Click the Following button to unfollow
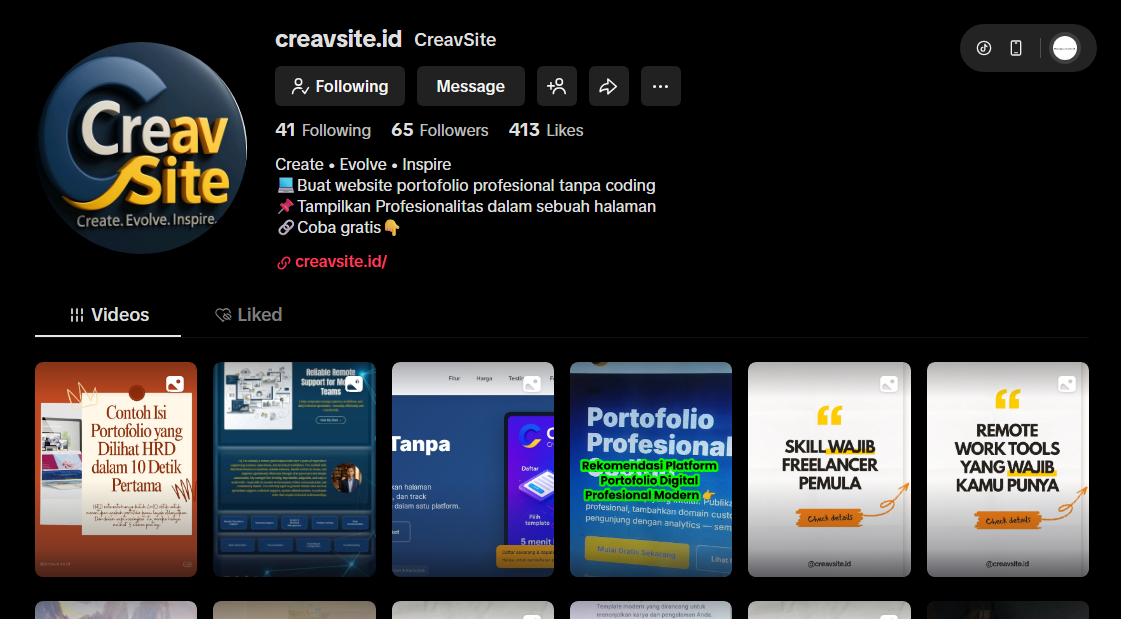 [x=339, y=86]
